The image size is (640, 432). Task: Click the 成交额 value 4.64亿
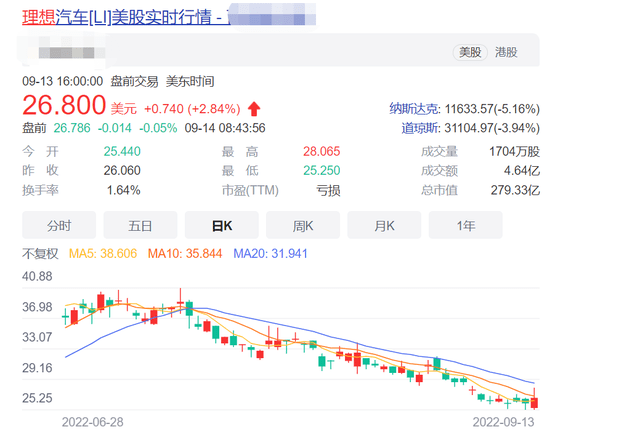pos(522,170)
